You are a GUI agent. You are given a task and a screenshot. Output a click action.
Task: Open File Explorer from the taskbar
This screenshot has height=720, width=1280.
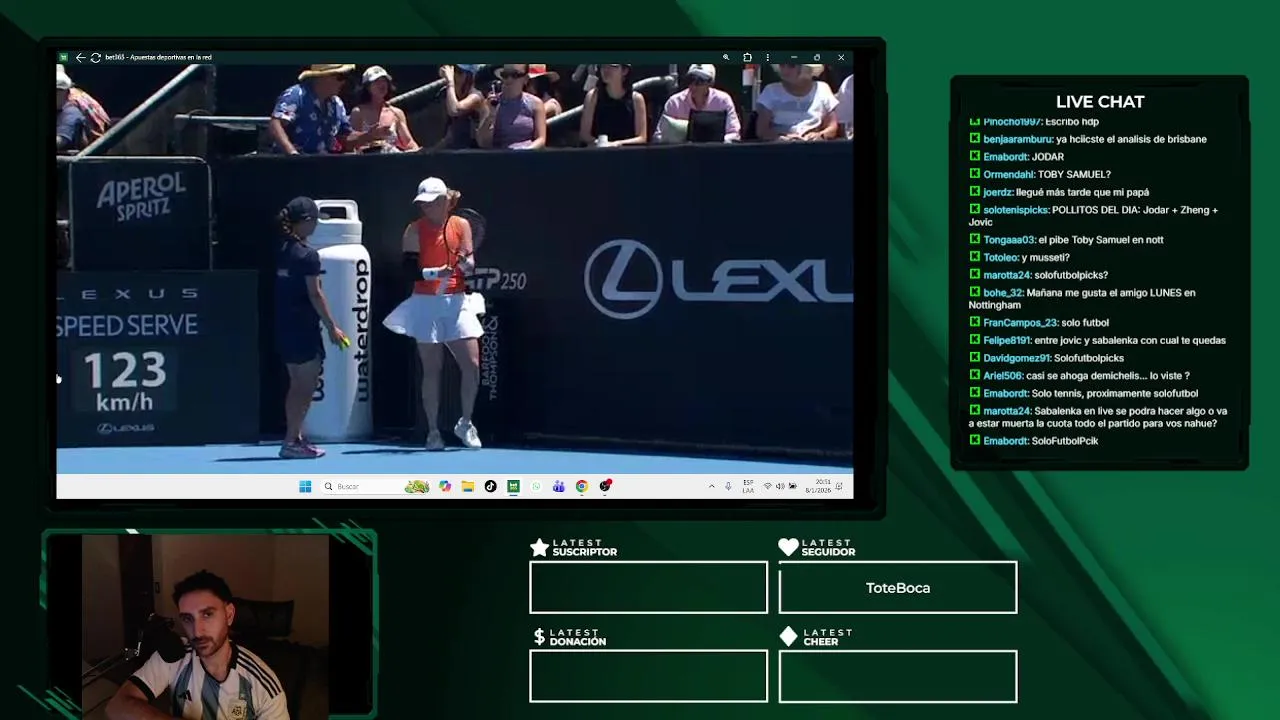click(x=467, y=486)
